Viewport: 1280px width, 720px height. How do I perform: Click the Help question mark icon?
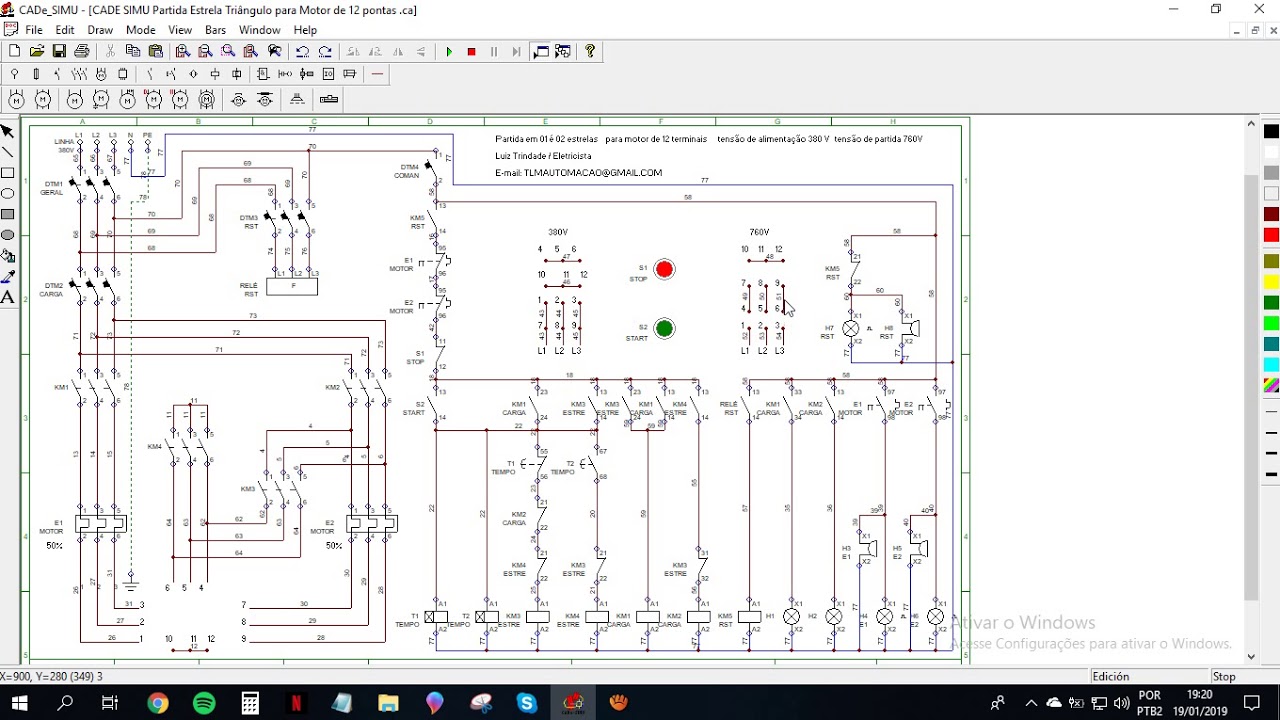[590, 51]
